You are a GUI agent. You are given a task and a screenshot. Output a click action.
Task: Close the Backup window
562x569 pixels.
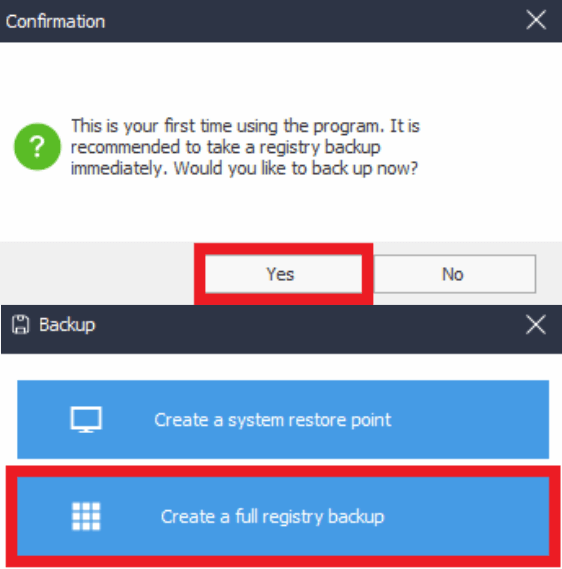(x=536, y=324)
